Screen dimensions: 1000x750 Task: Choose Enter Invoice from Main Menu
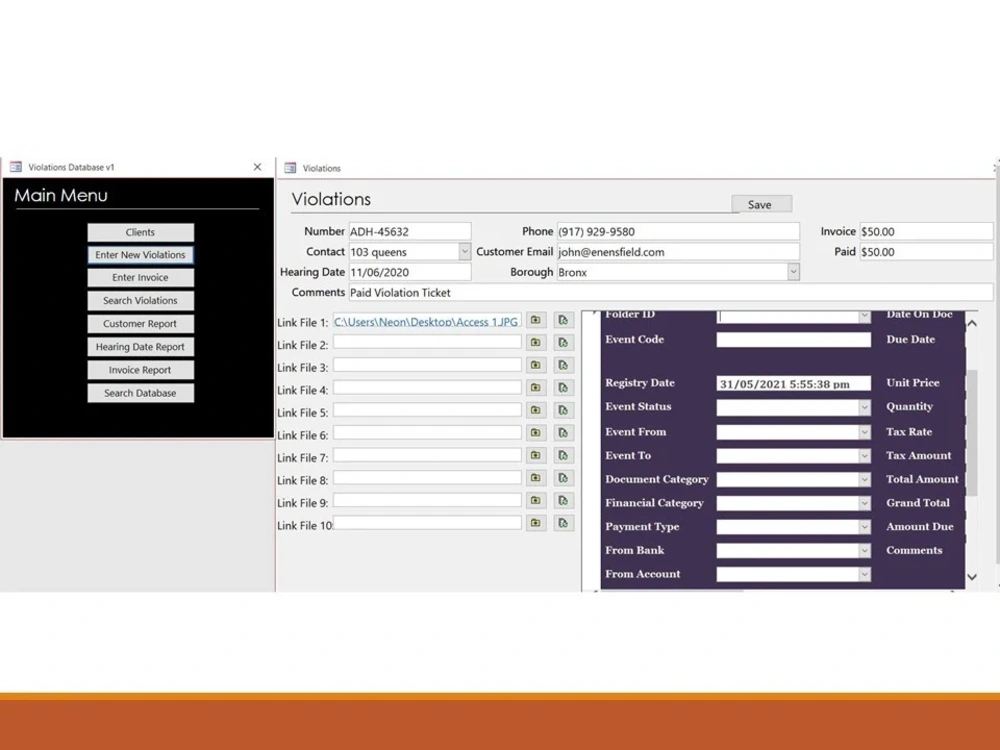[140, 277]
